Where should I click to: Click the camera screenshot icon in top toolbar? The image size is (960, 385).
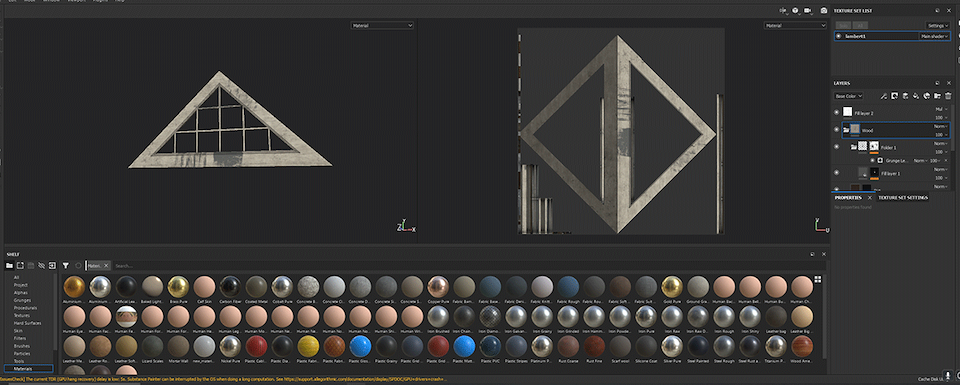pos(824,10)
